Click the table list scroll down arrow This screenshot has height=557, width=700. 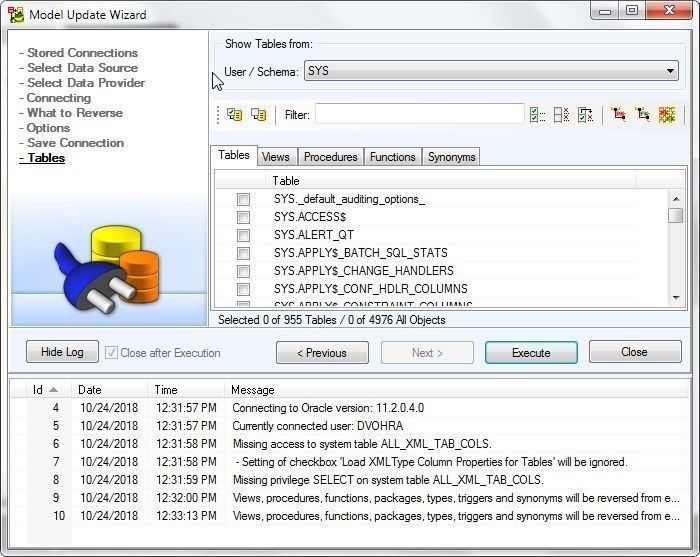point(676,298)
